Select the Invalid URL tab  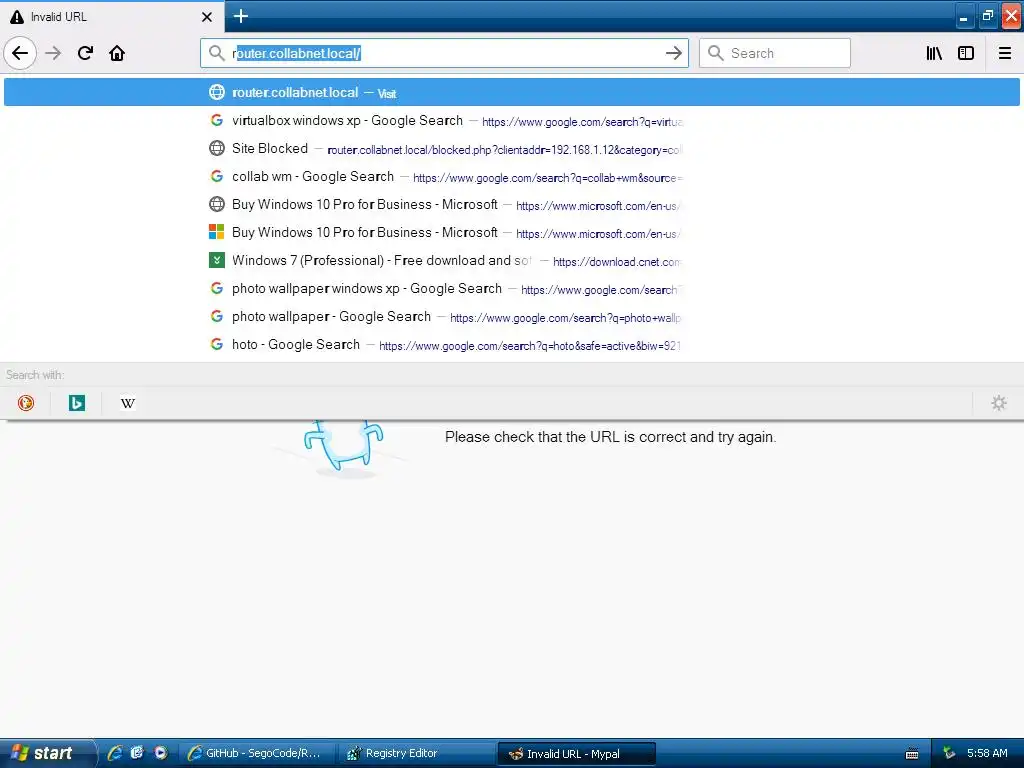(112, 17)
